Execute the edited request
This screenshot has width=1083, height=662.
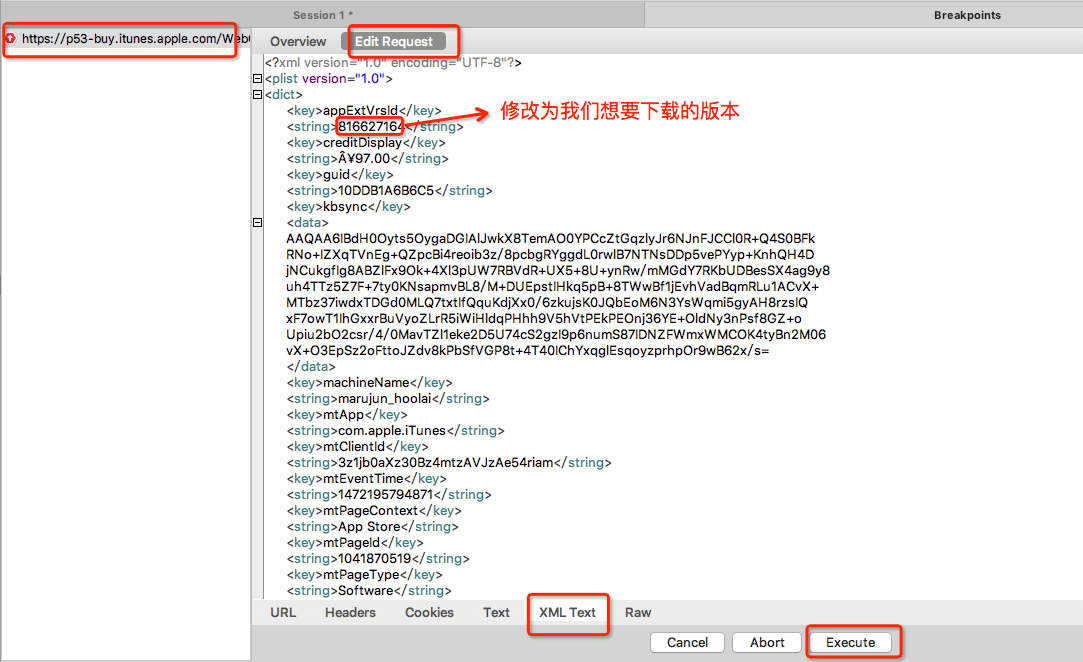[x=850, y=642]
